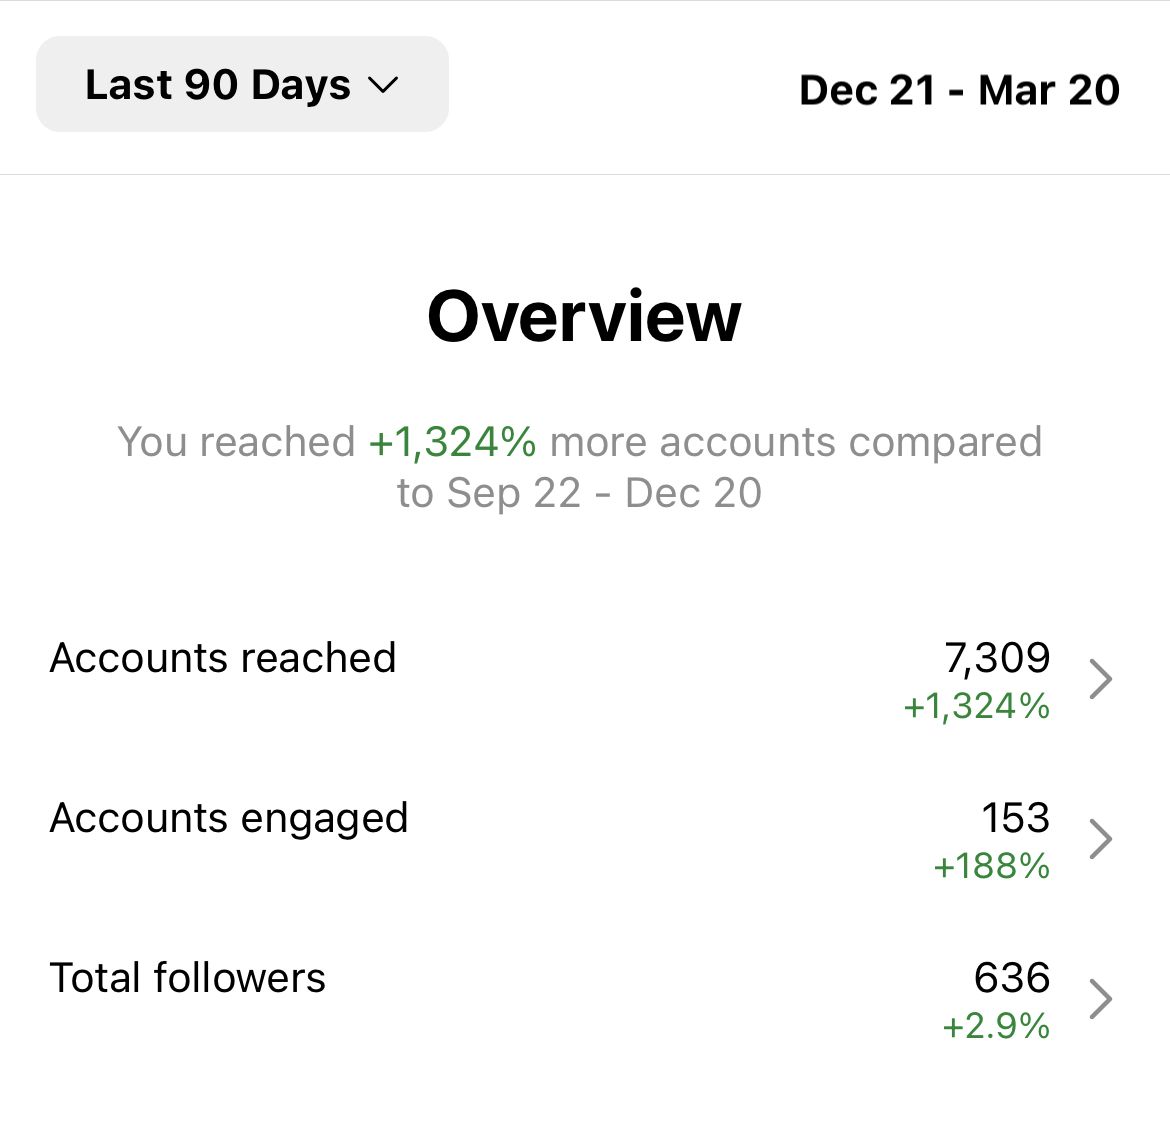This screenshot has width=1170, height=1142.
Task: Expand Total followers using its right chevron
Action: (1100, 999)
